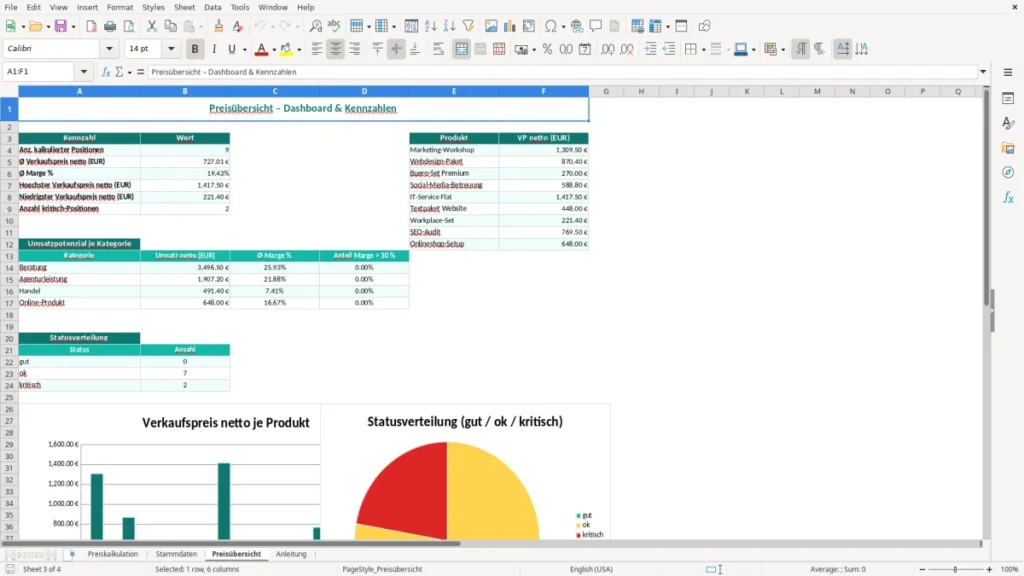
Task: Open Font Color dropdown arrow
Action: 274,50
